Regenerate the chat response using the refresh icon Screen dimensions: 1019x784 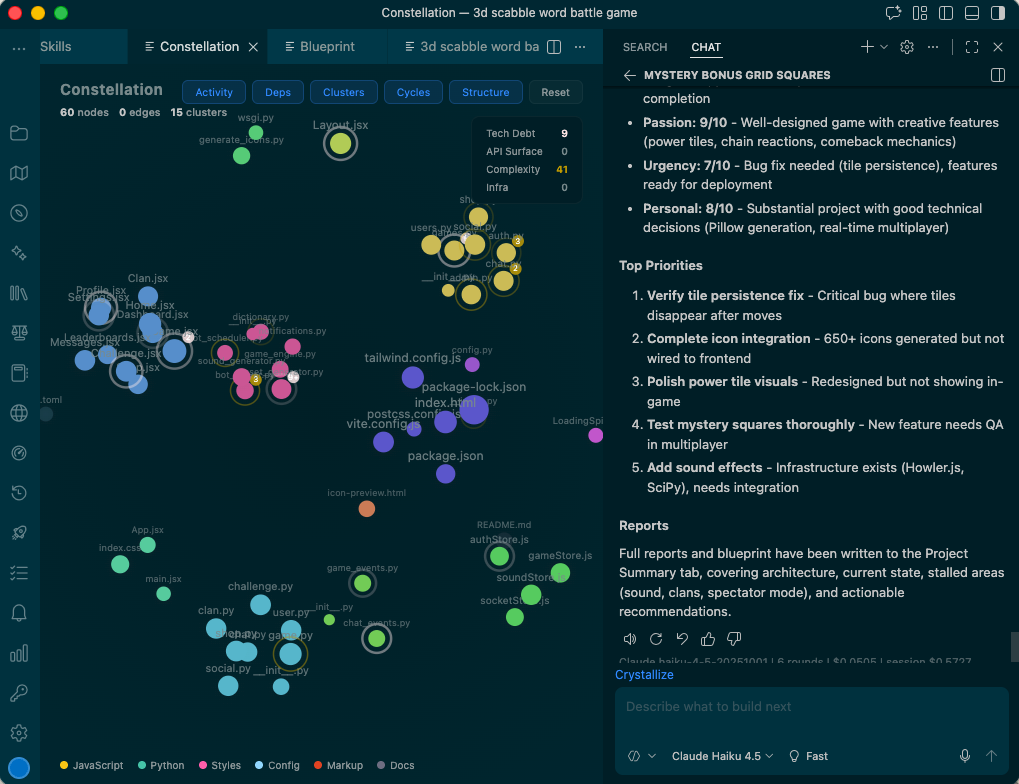pyautogui.click(x=656, y=638)
